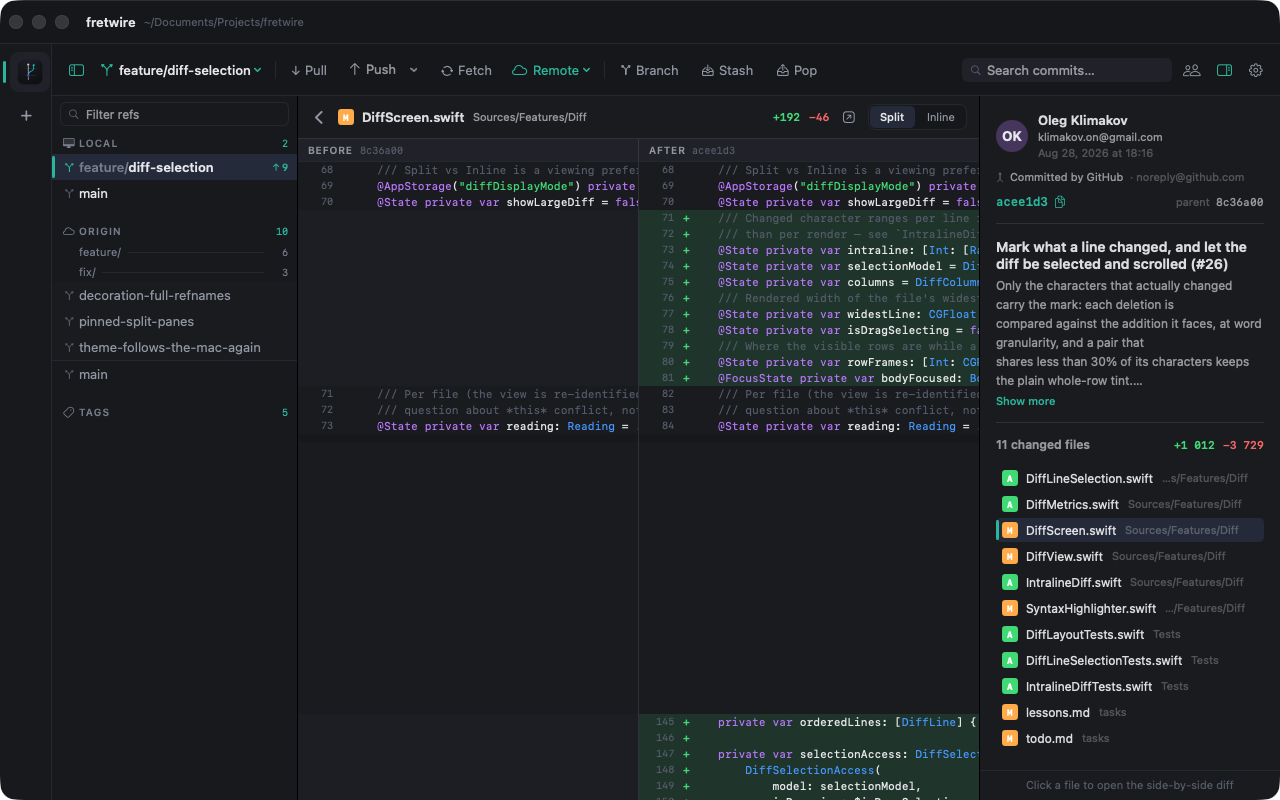This screenshot has width=1280, height=800.
Task: Focus the Search commits field
Action: pos(1067,70)
